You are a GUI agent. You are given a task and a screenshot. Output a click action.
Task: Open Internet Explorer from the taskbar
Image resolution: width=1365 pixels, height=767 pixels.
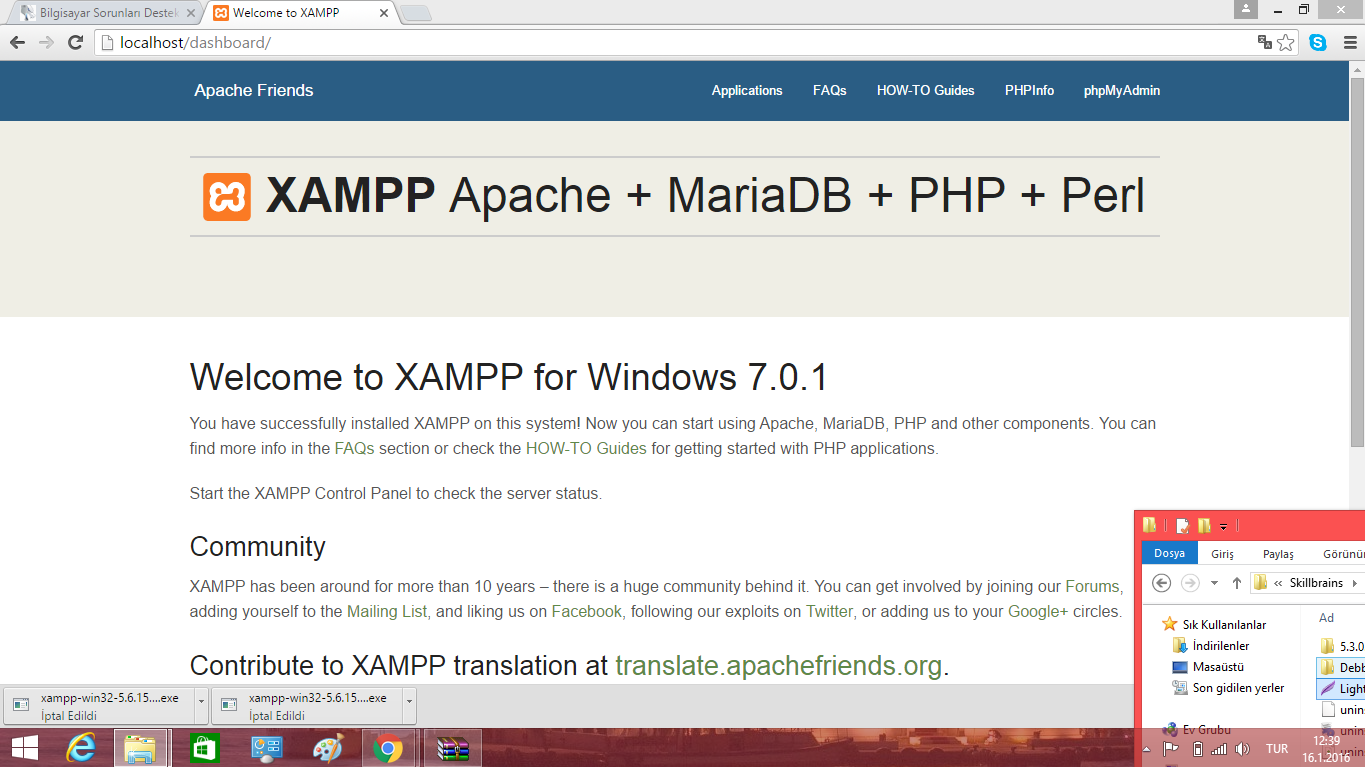click(x=82, y=748)
